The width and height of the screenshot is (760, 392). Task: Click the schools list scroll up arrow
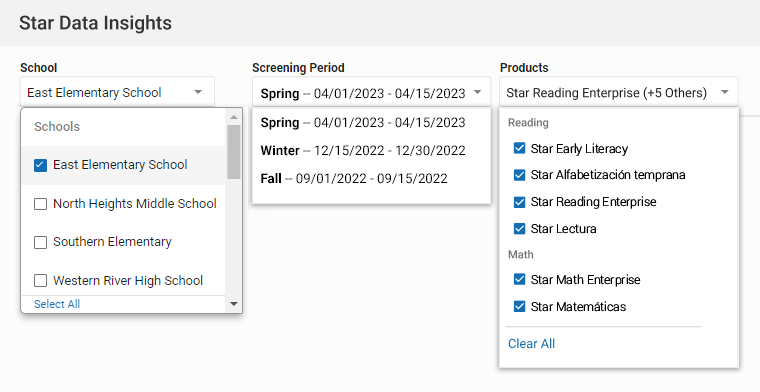[x=234, y=117]
